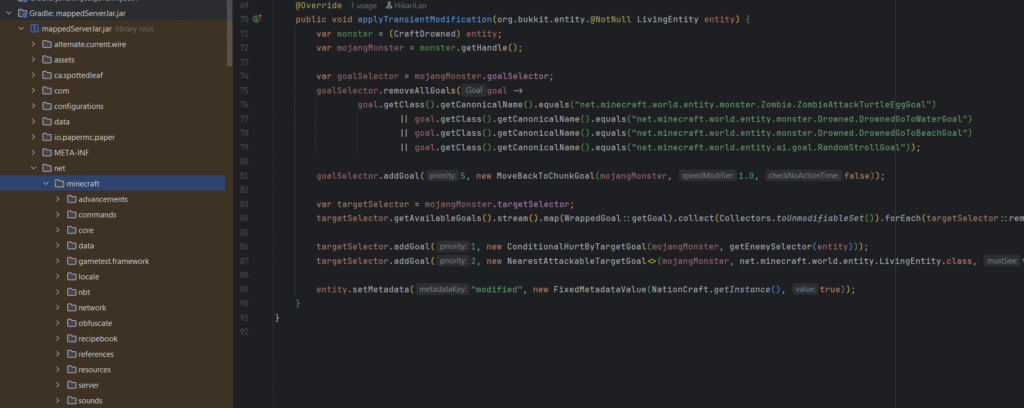Screen dimensions: 1024x408
Task: Click the DrownedGoToBeachGoal string on line 78
Action: coord(800,133)
